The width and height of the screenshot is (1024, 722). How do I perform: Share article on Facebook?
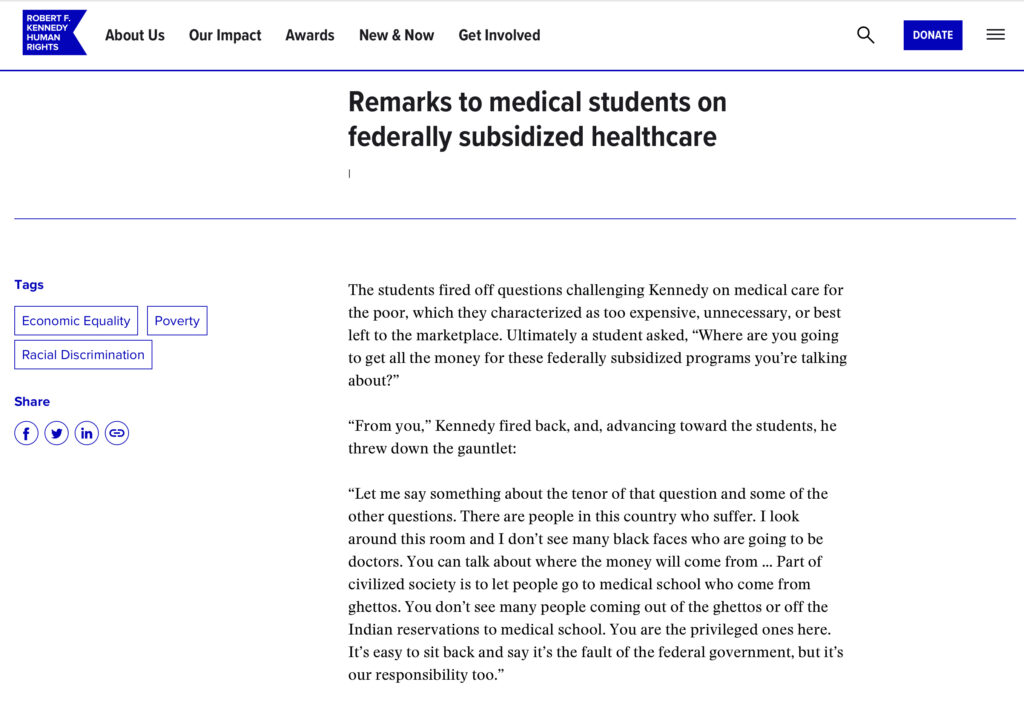click(26, 433)
